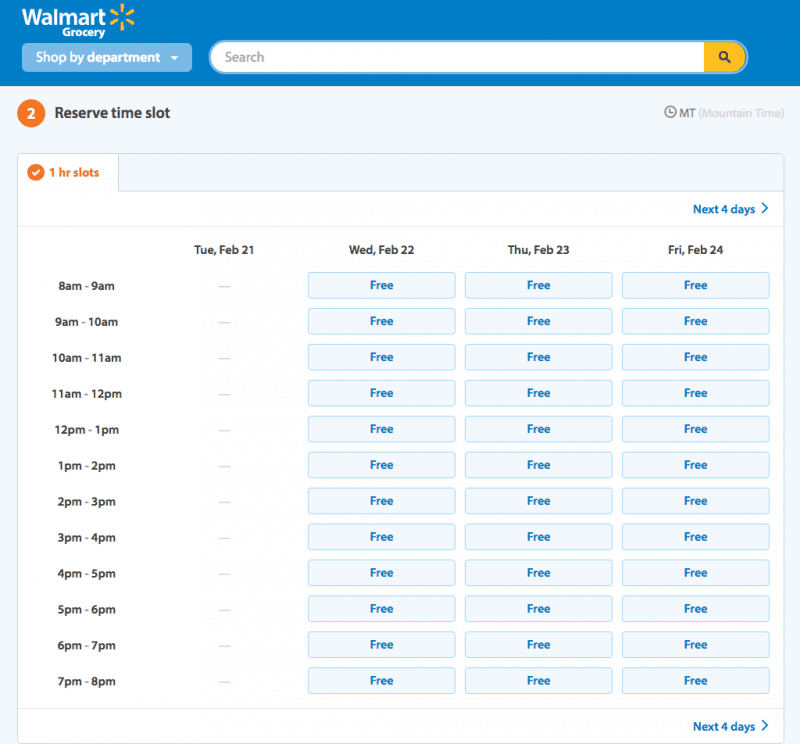Screen dimensions: 800x744
Task: Click the 12pm - 1pm row label
Action: pos(87,430)
